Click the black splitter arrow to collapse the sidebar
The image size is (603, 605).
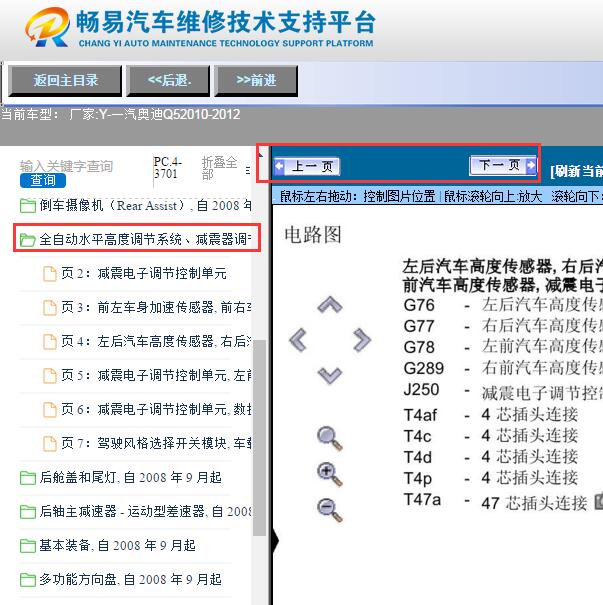pos(275,540)
